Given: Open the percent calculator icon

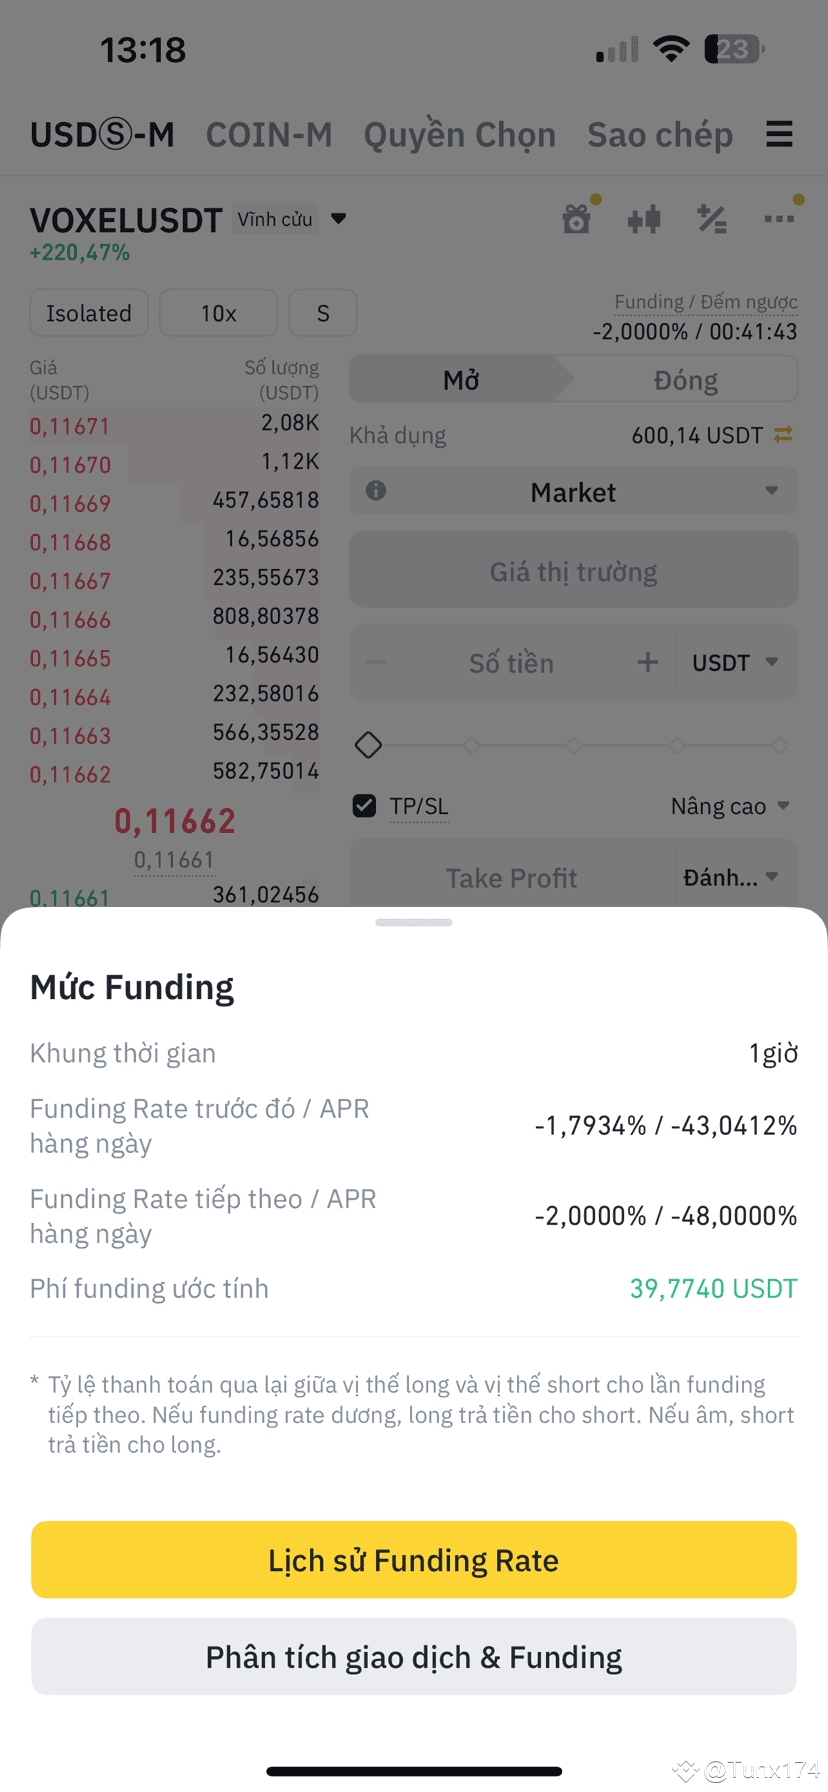Looking at the screenshot, I should tap(711, 219).
